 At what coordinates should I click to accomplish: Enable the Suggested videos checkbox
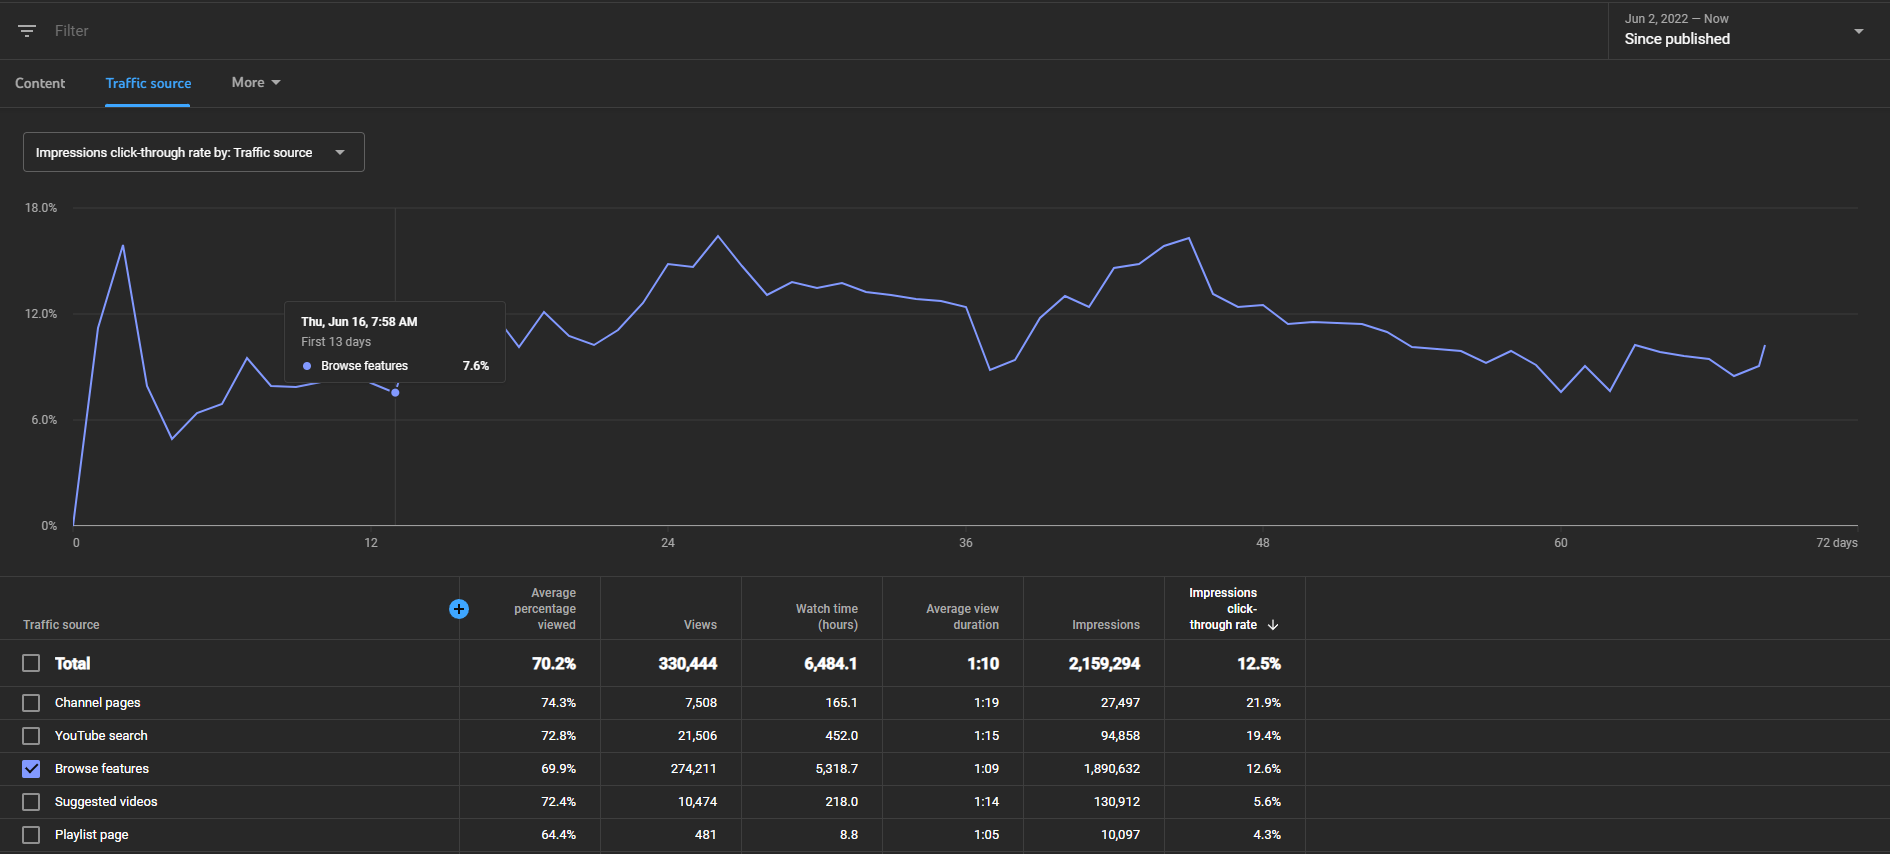(x=31, y=802)
